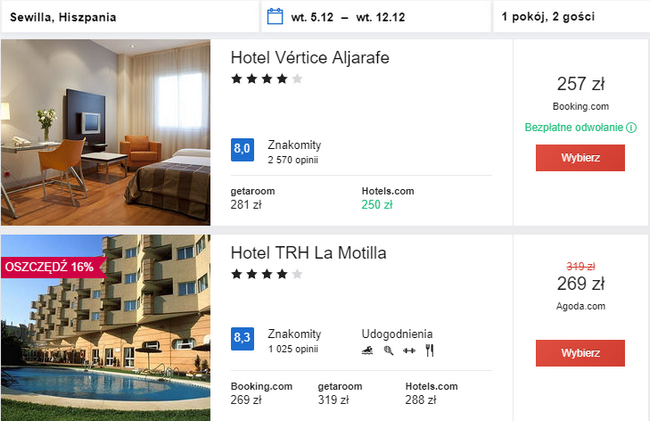View the Hotel TRH La Motilla pool photo
The image size is (650, 421).
click(x=106, y=328)
